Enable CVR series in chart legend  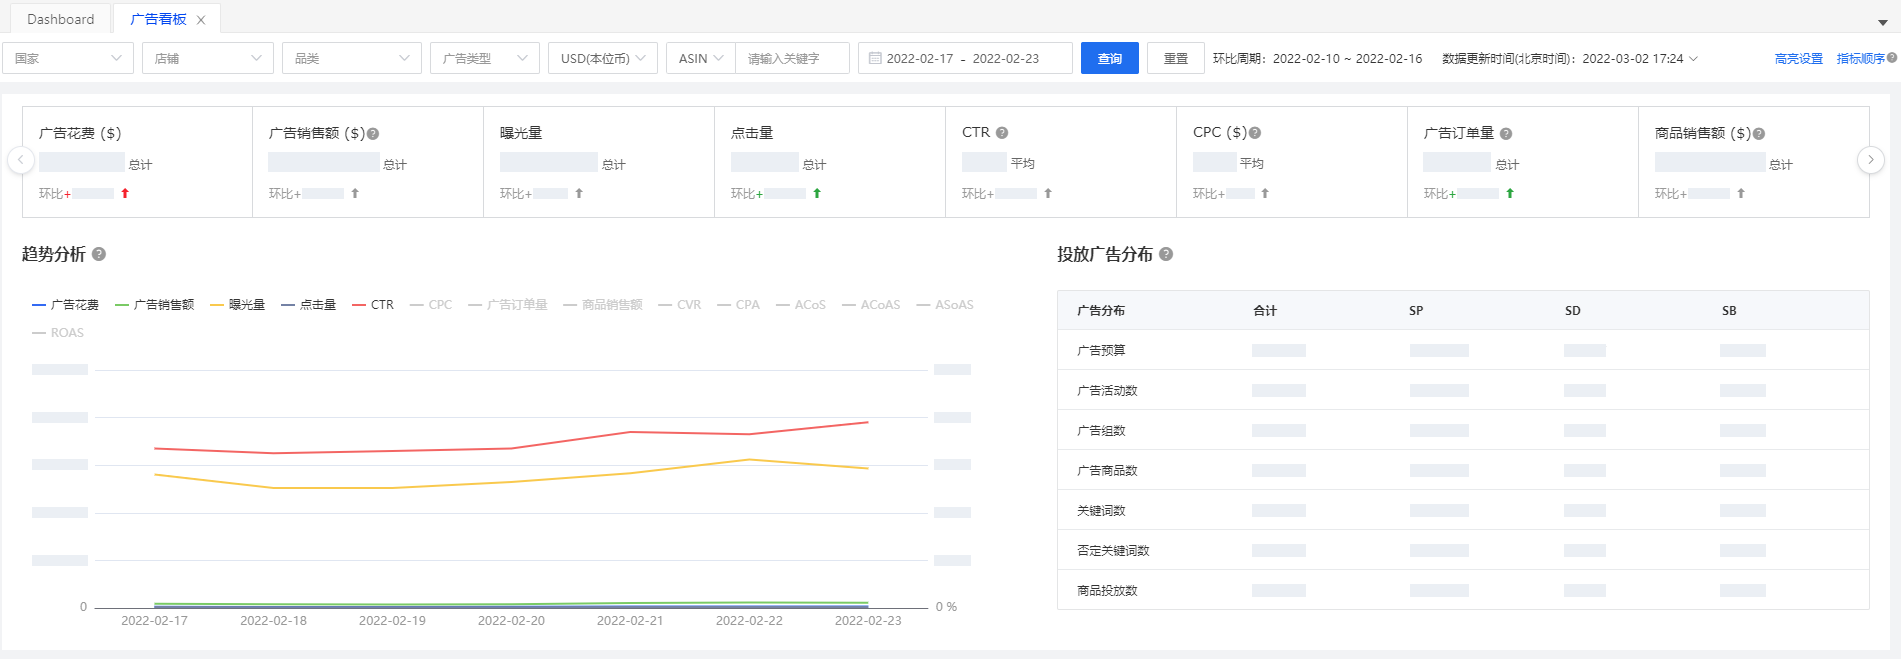(680, 305)
